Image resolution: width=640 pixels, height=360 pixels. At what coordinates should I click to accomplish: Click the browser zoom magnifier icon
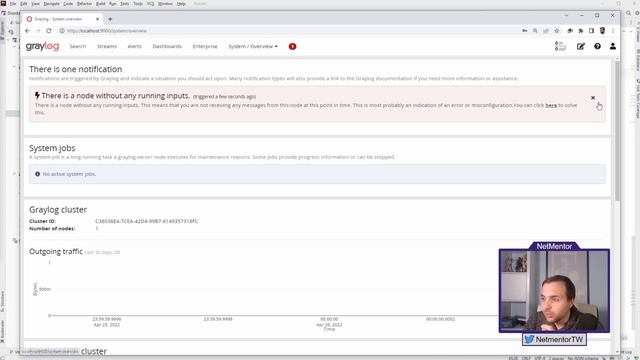tap(535, 31)
